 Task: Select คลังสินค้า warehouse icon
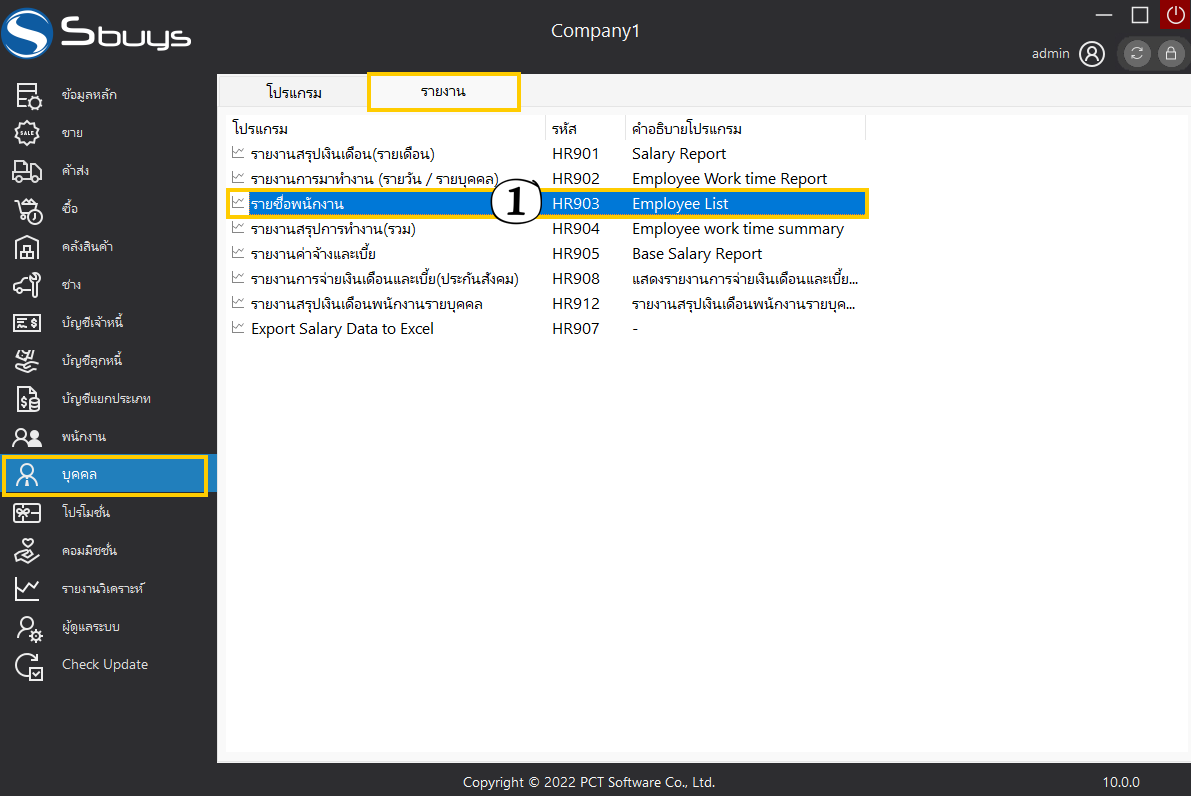pyautogui.click(x=27, y=247)
